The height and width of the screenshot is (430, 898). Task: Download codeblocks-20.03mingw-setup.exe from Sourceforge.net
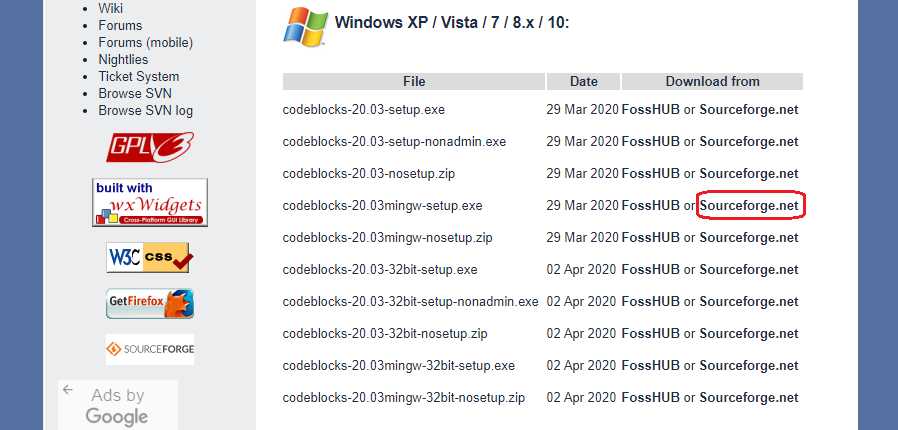pos(749,206)
